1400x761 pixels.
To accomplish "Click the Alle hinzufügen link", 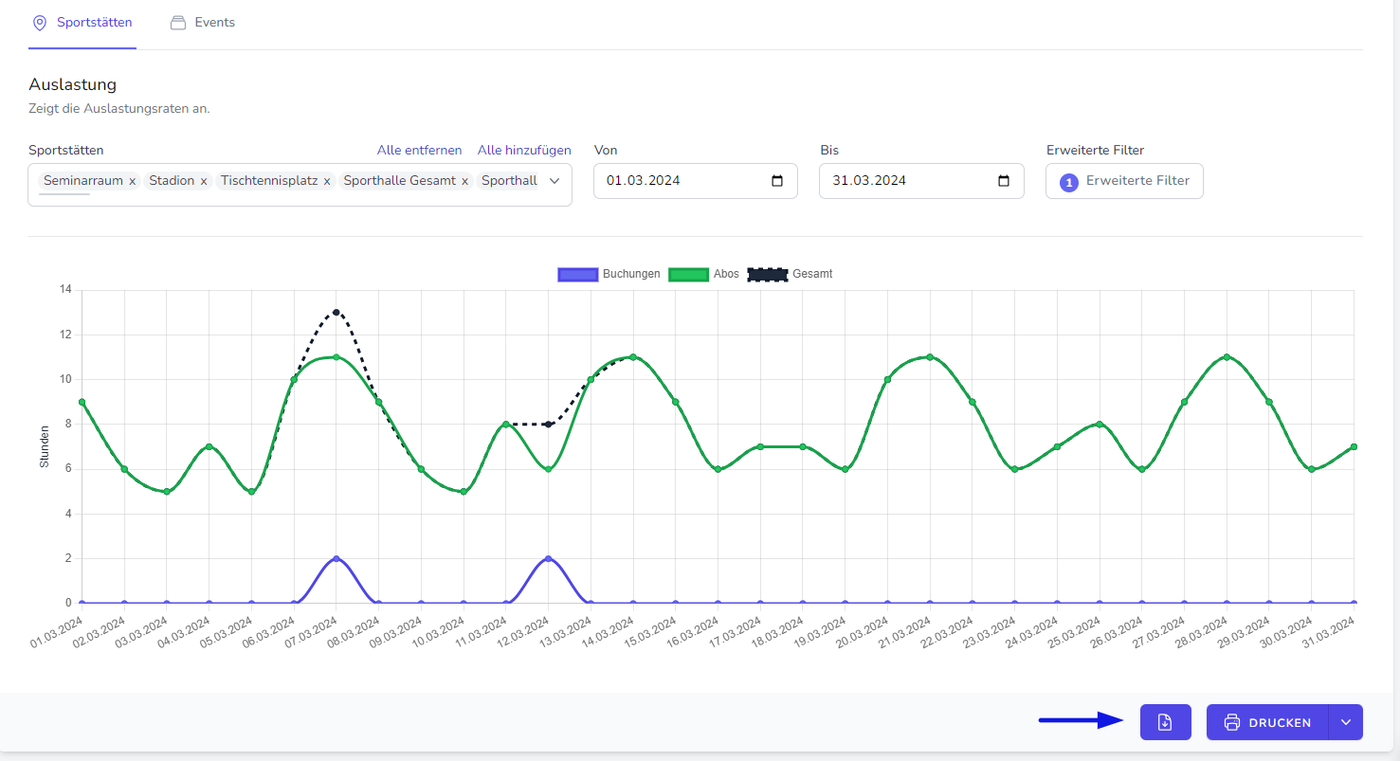I will pyautogui.click(x=524, y=150).
